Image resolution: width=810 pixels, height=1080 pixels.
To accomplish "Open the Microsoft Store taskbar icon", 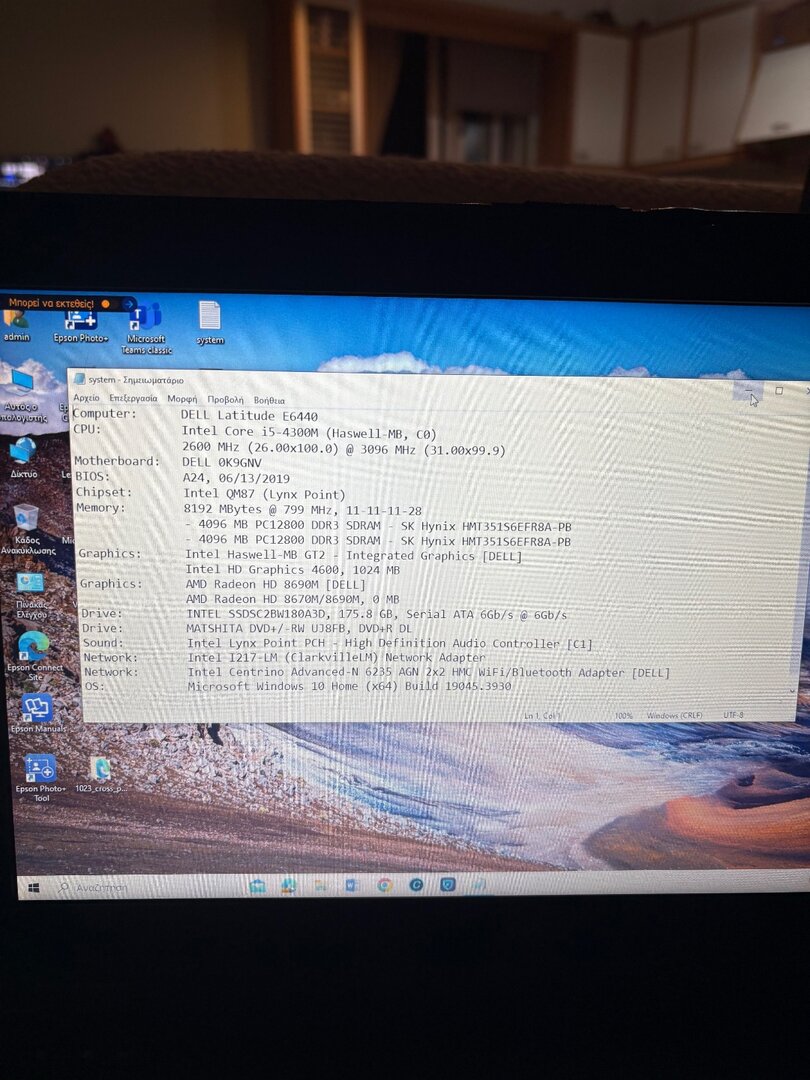I will click(257, 886).
